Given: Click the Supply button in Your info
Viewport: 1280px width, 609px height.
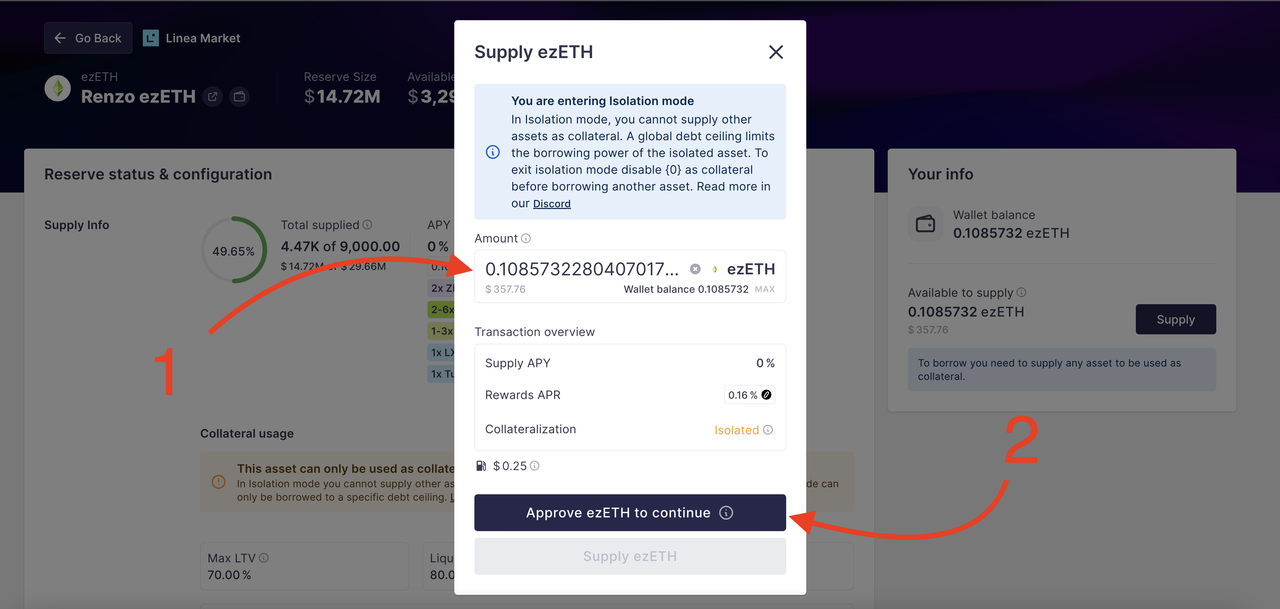Looking at the screenshot, I should [x=1176, y=319].
